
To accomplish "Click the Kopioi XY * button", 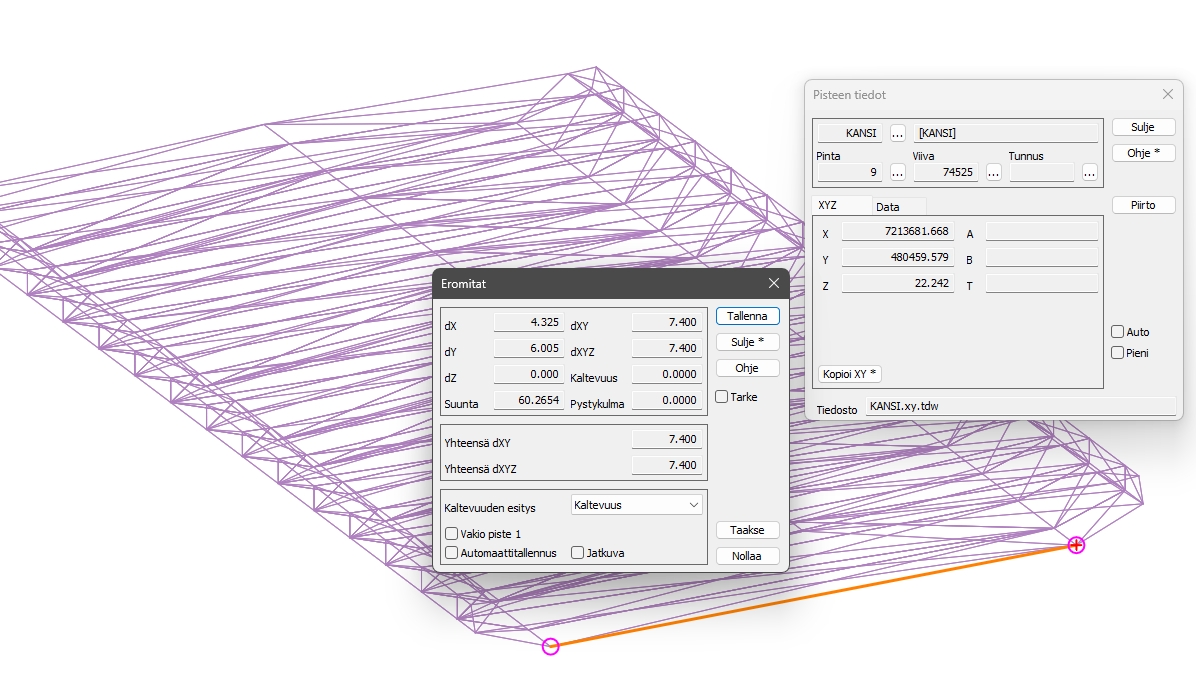I will pyautogui.click(x=849, y=374).
